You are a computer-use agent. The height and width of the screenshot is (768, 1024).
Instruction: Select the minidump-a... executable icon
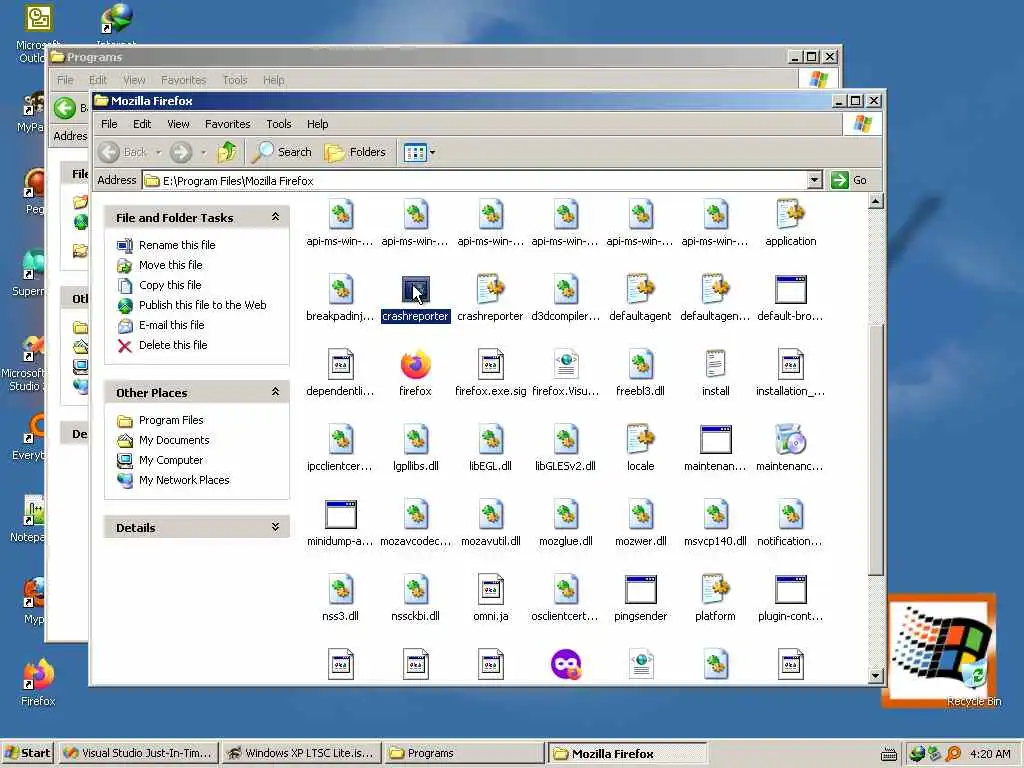click(x=340, y=515)
